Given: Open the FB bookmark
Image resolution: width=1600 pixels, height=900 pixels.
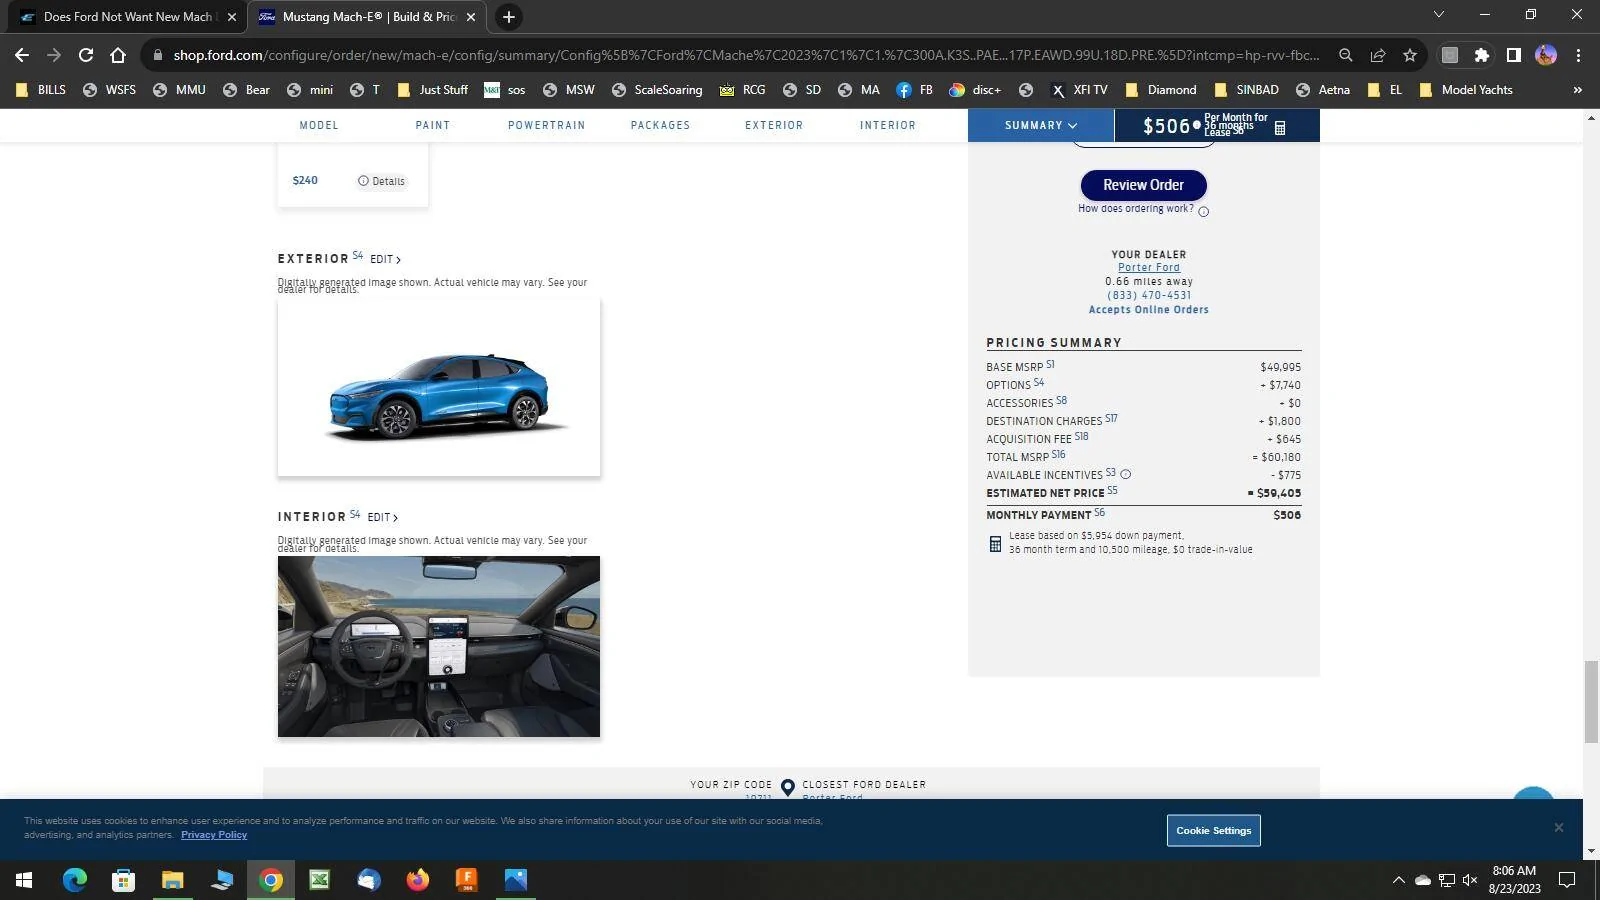Looking at the screenshot, I should point(915,90).
